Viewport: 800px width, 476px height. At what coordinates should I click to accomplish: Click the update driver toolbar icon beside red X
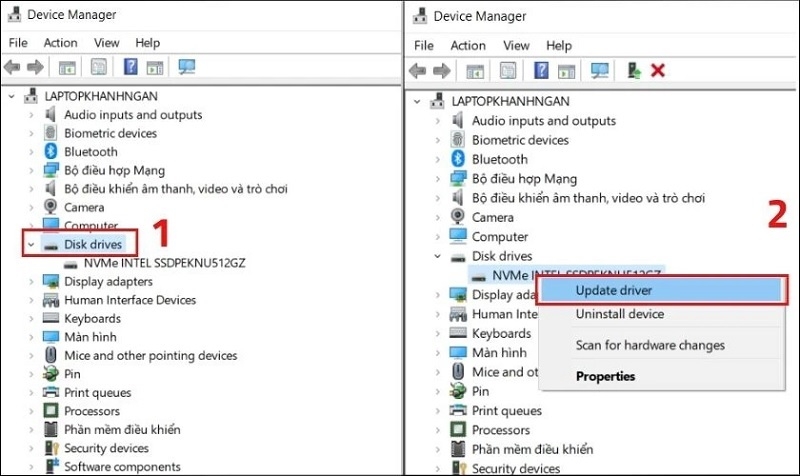tap(632, 71)
